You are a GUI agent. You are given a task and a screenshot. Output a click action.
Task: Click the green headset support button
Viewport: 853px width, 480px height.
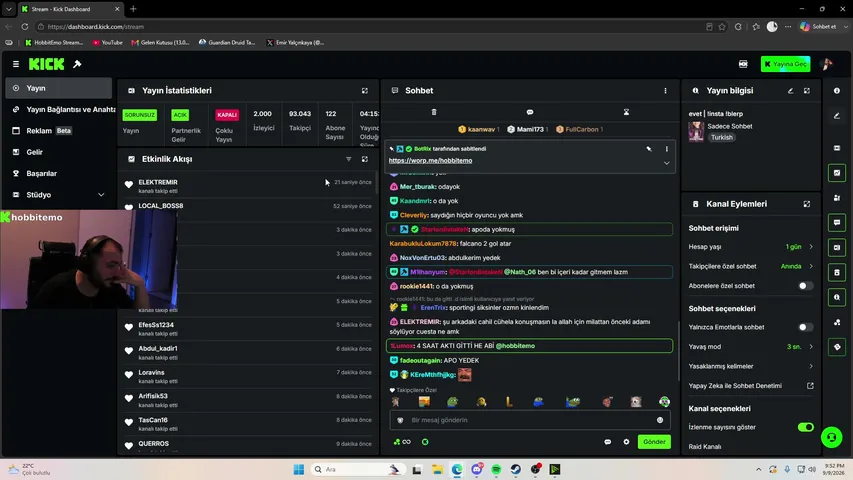831,437
